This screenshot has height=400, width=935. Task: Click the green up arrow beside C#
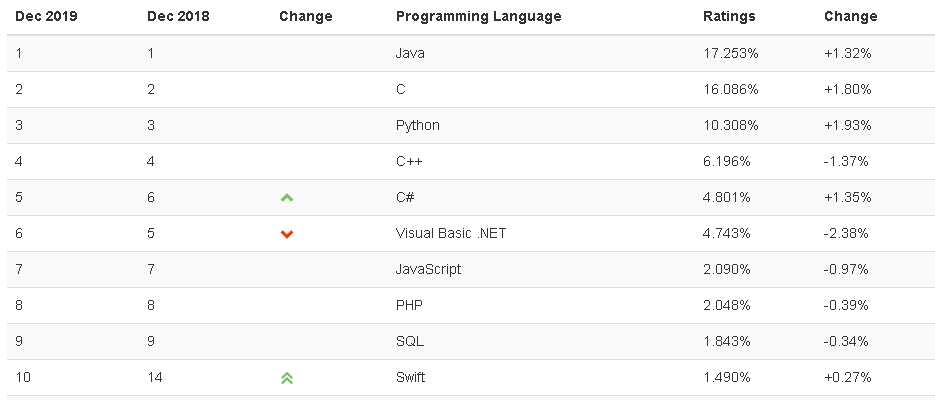tap(287, 198)
